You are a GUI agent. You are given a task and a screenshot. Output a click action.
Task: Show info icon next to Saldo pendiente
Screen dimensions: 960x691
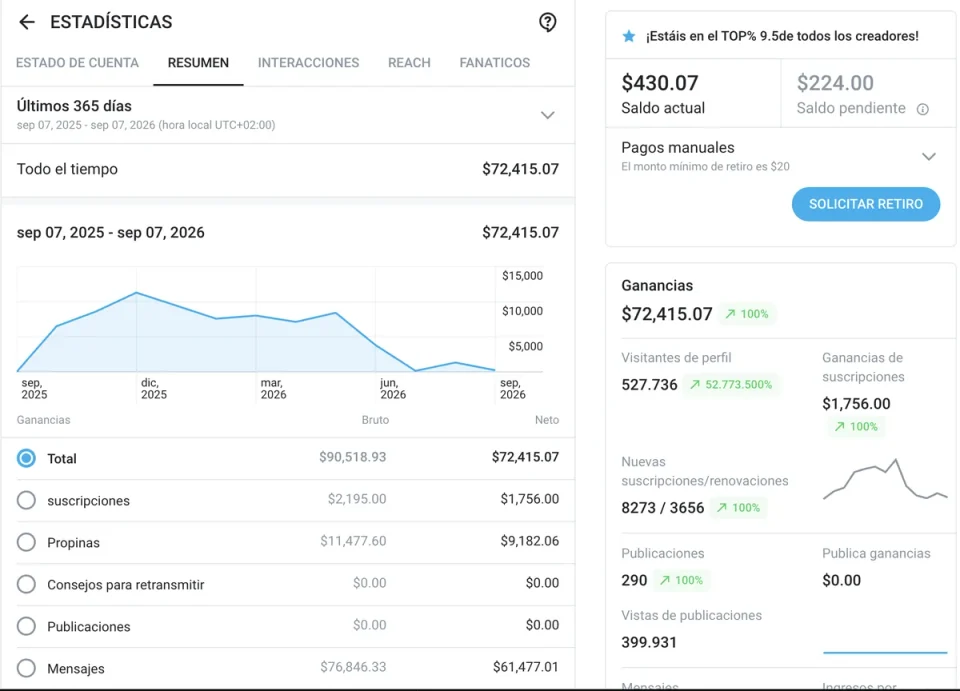tap(923, 109)
